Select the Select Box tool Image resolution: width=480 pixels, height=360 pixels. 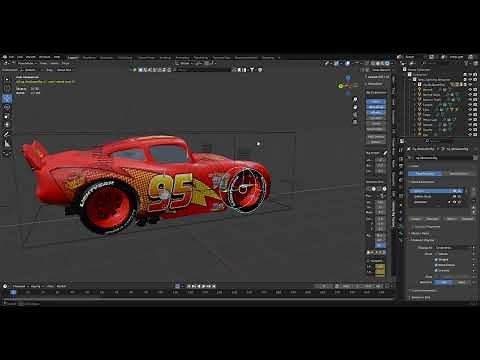[7, 79]
